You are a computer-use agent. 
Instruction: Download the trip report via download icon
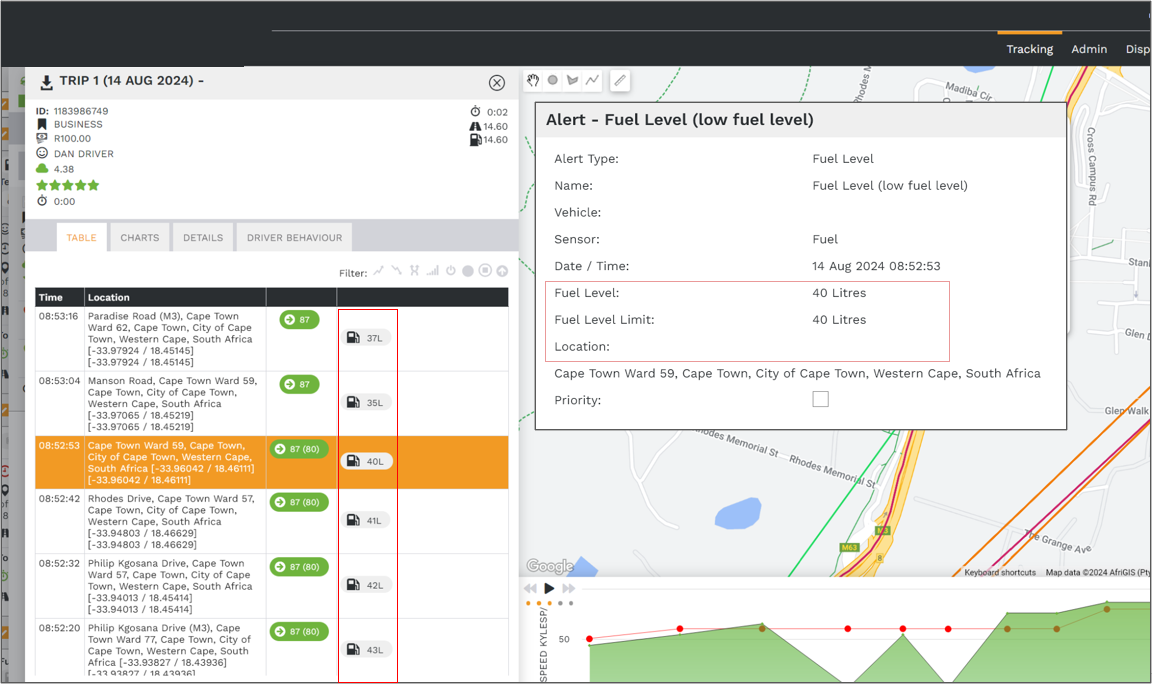46,83
